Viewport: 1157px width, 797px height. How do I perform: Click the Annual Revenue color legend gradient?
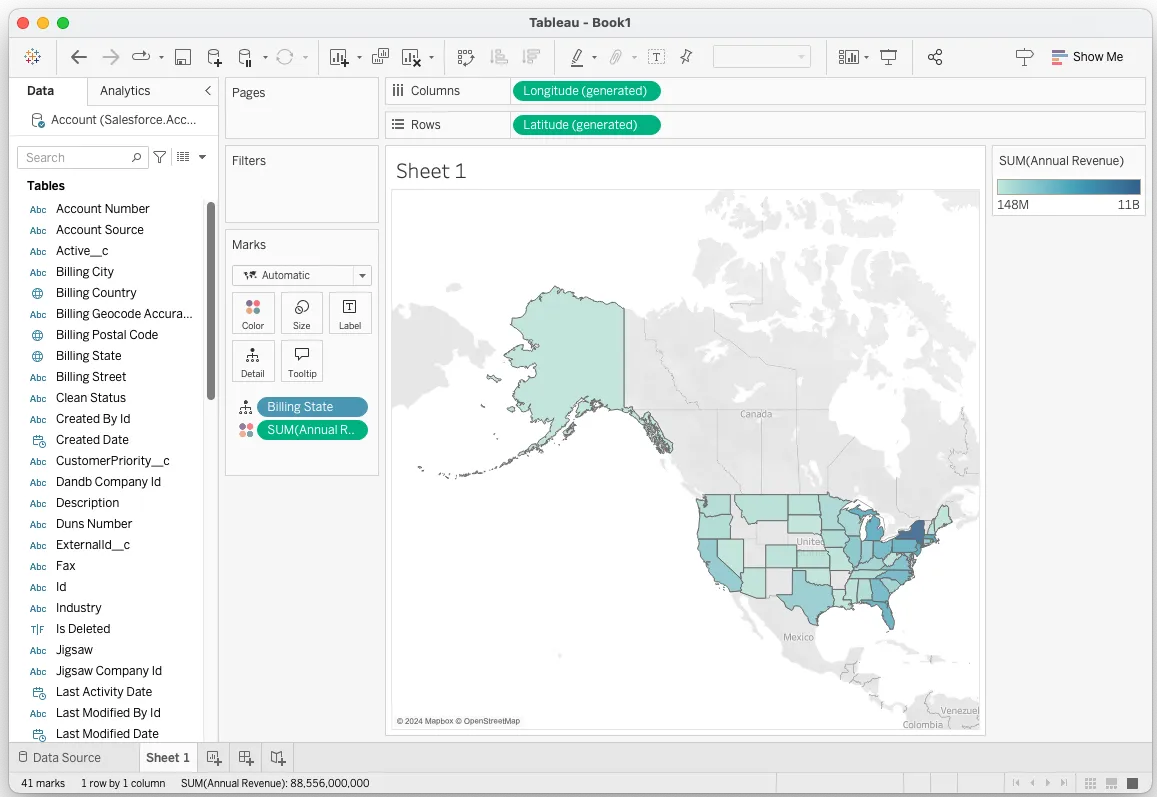(1068, 186)
